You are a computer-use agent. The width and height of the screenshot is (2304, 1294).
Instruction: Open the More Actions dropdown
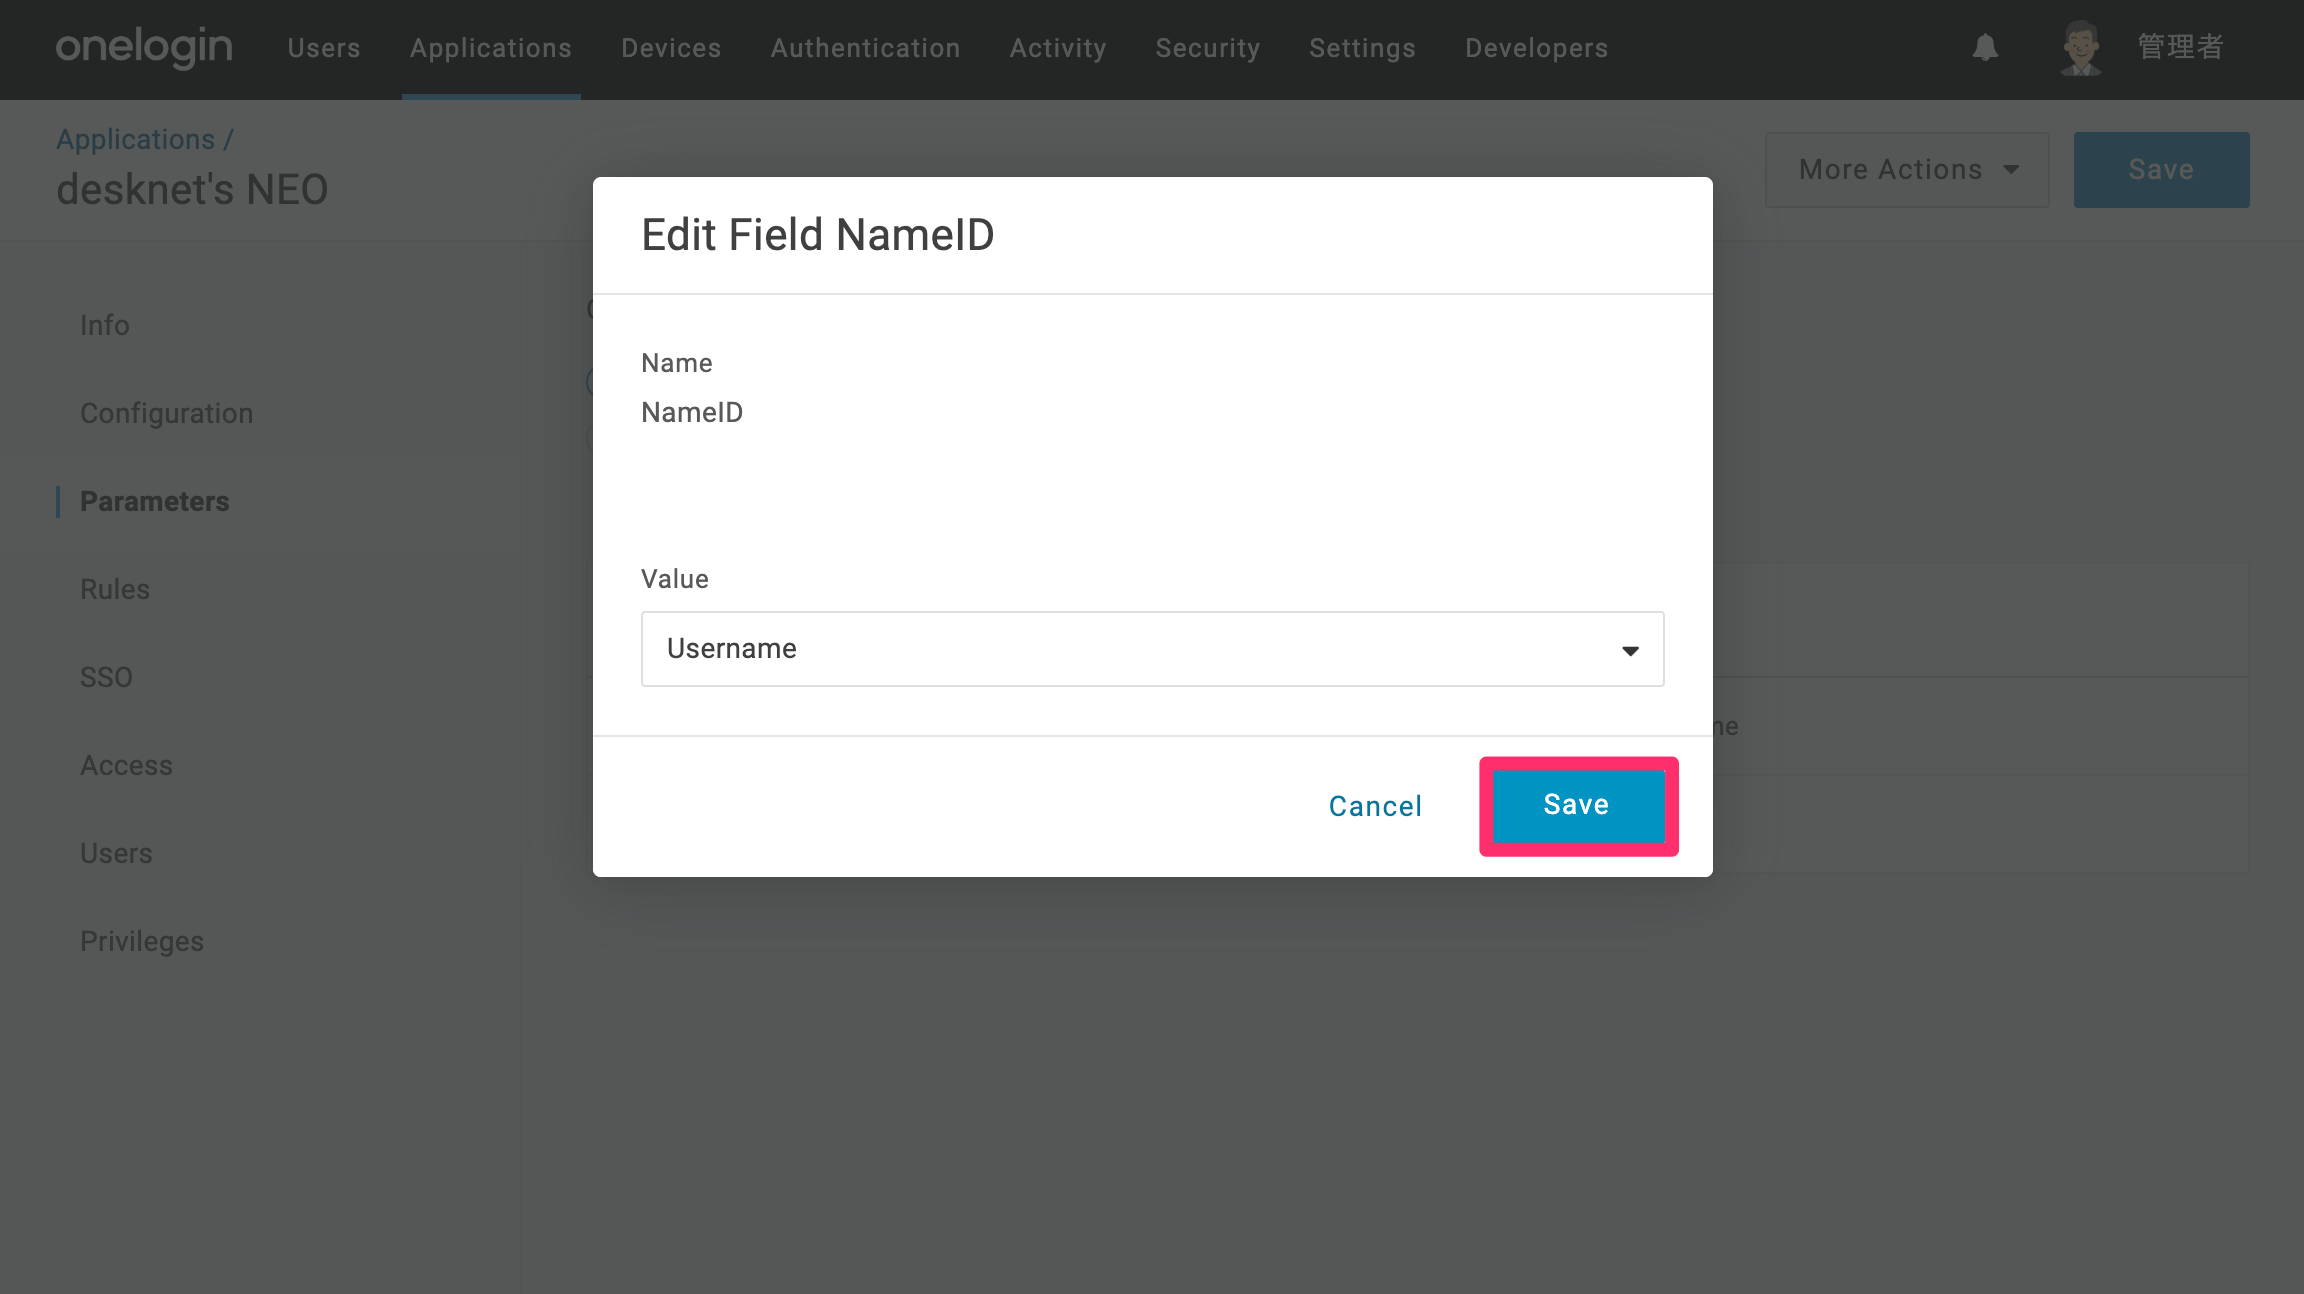1907,170
